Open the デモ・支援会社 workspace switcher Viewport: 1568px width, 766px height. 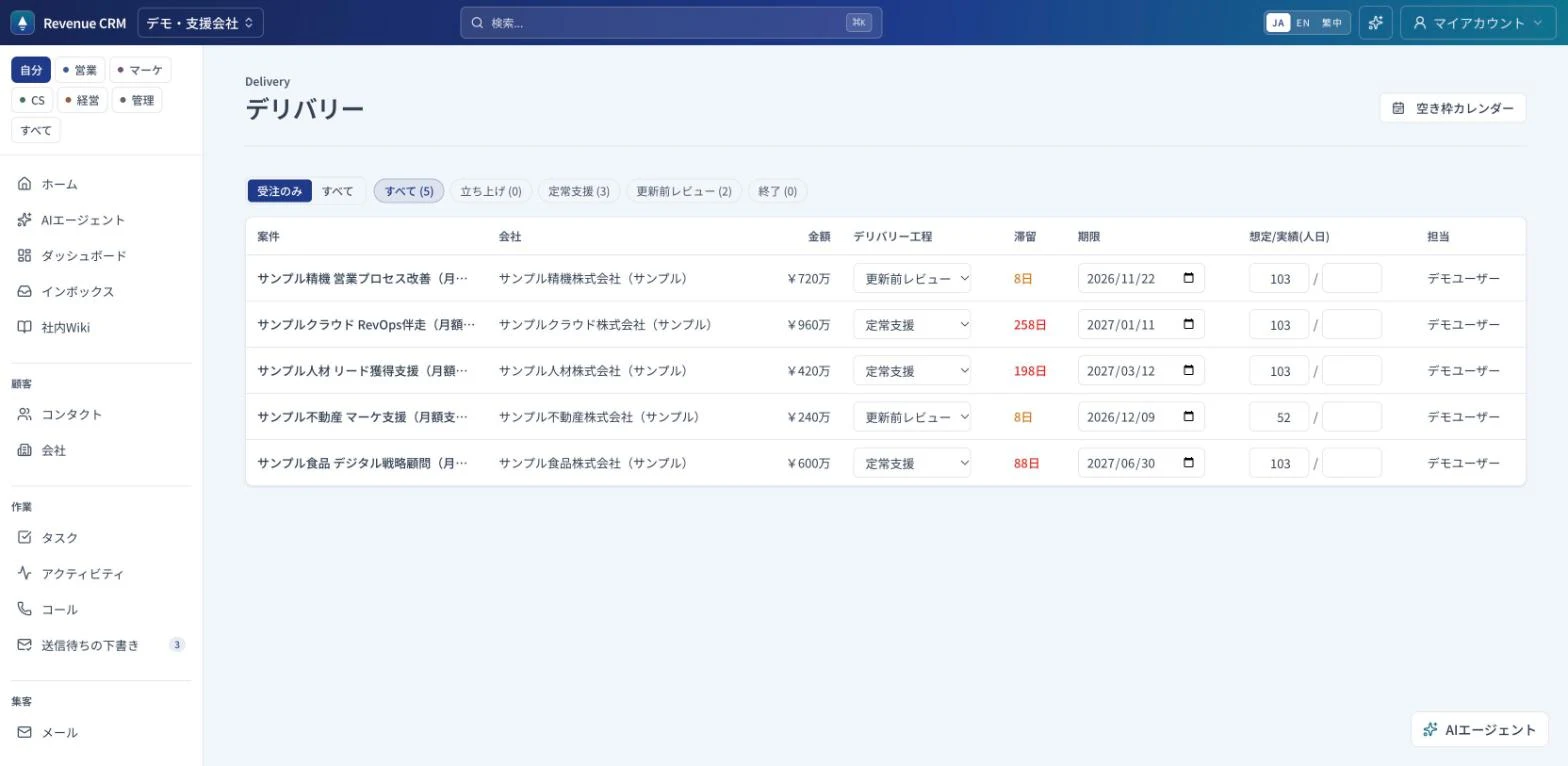pyautogui.click(x=201, y=23)
